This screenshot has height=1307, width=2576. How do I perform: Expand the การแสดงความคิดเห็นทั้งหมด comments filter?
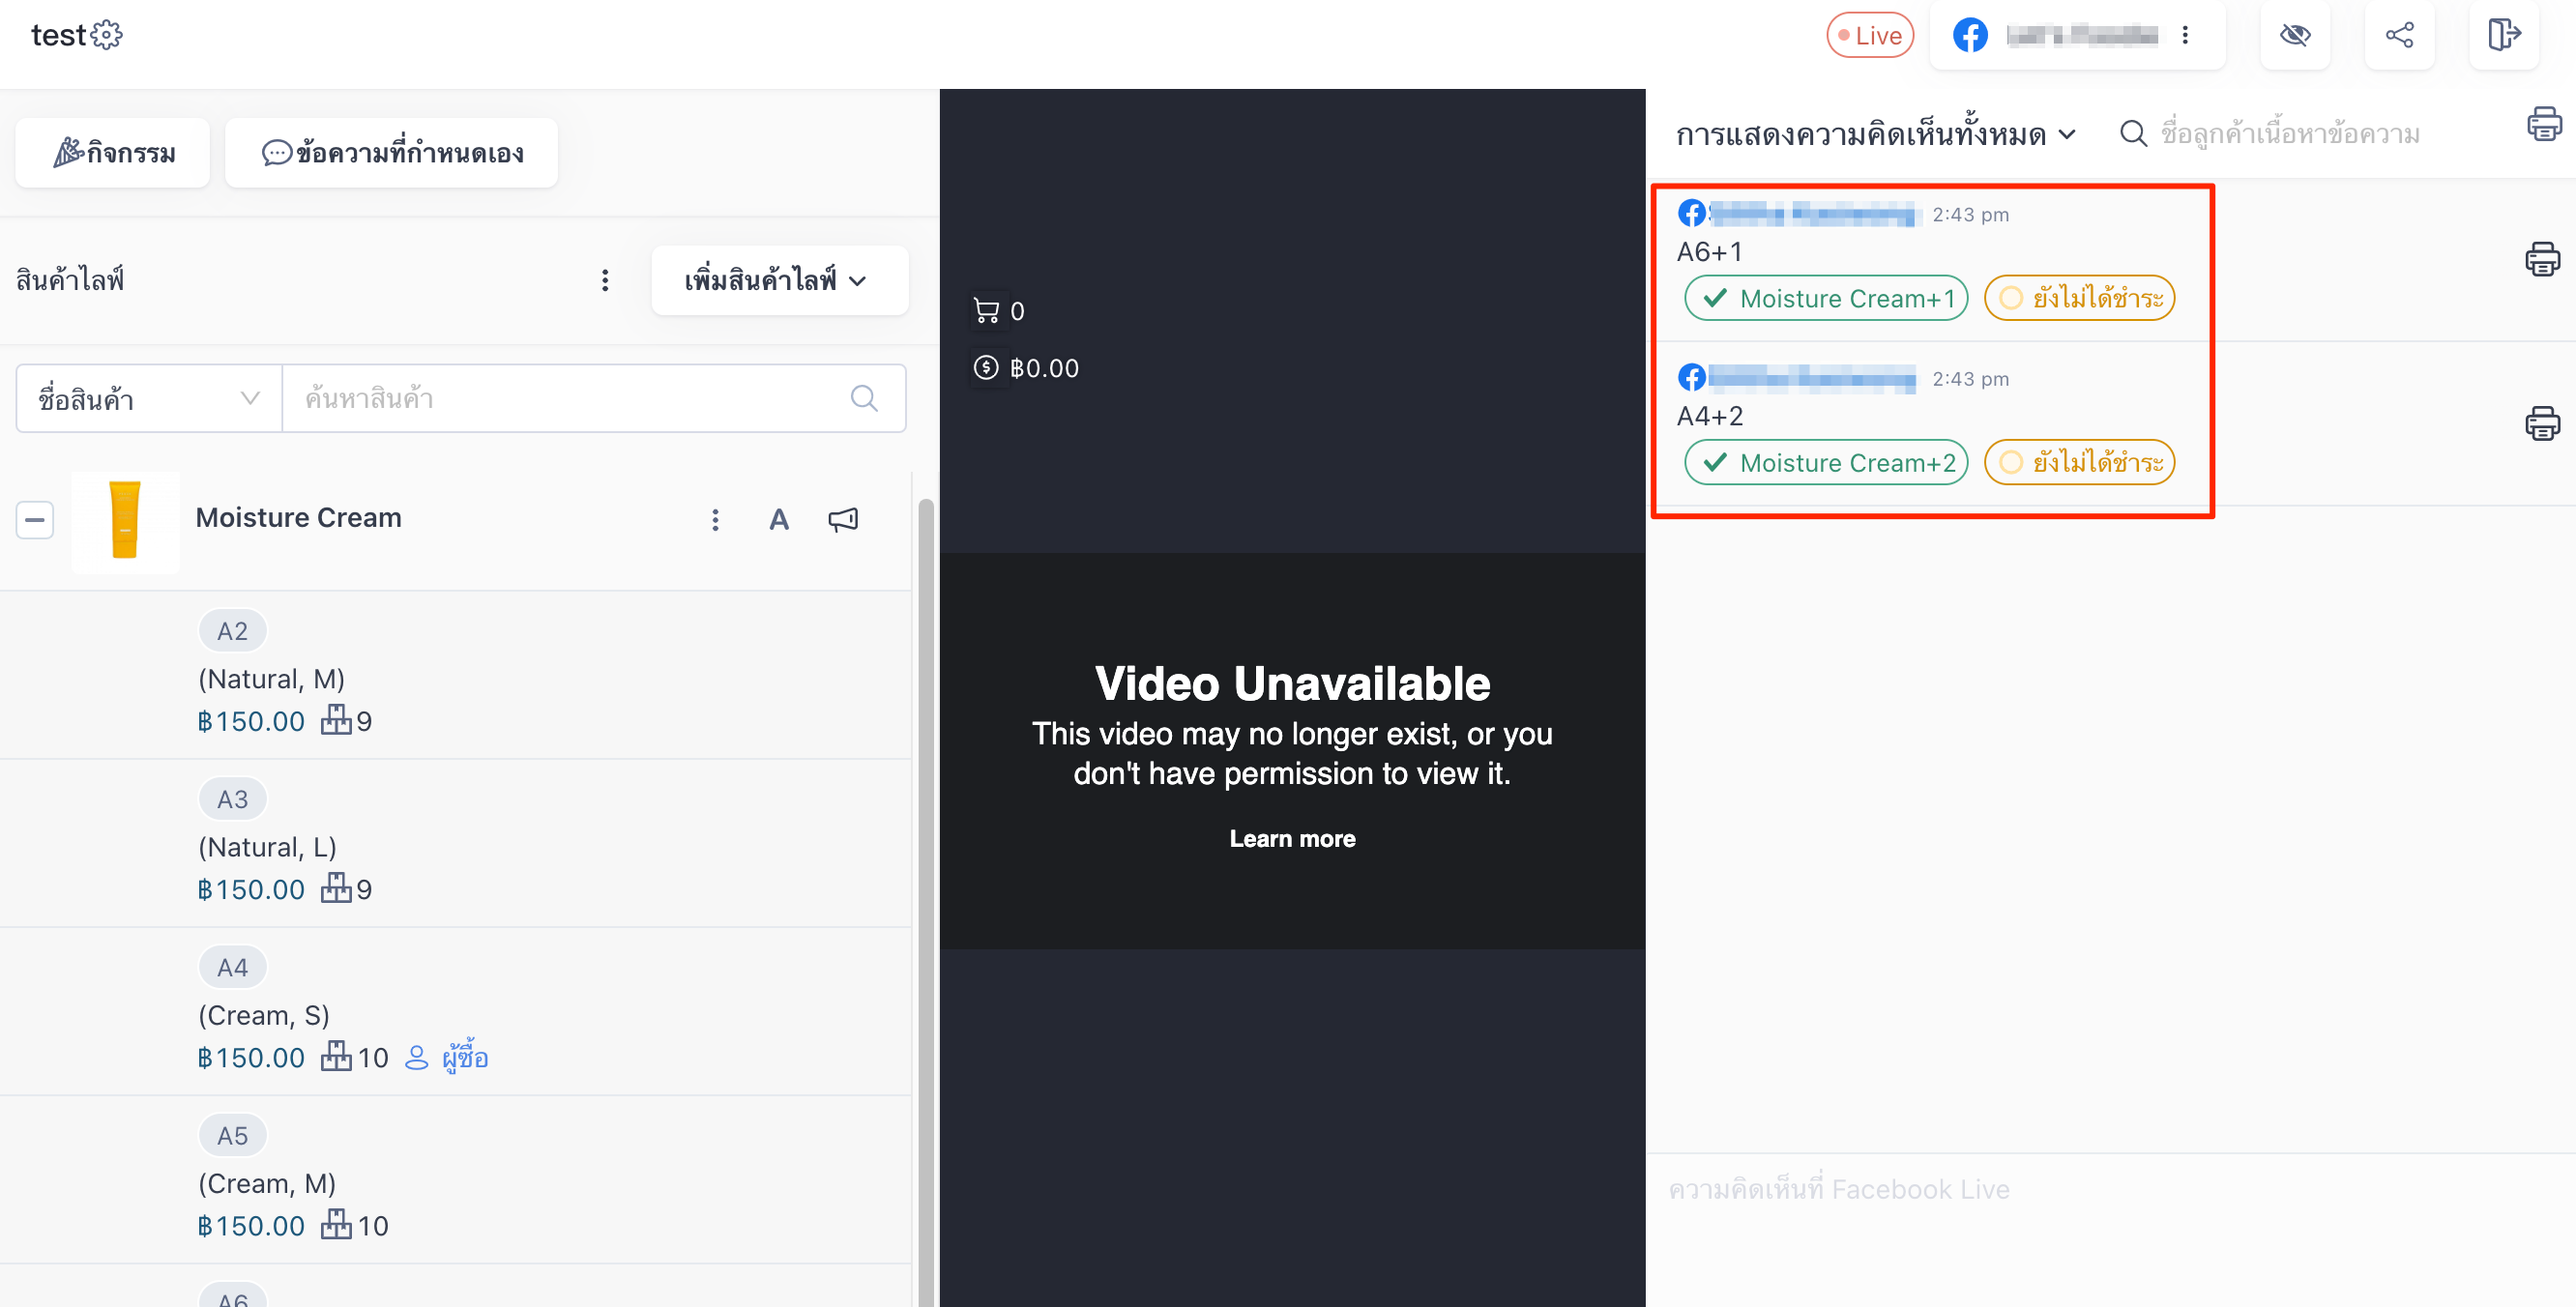(x=1876, y=134)
